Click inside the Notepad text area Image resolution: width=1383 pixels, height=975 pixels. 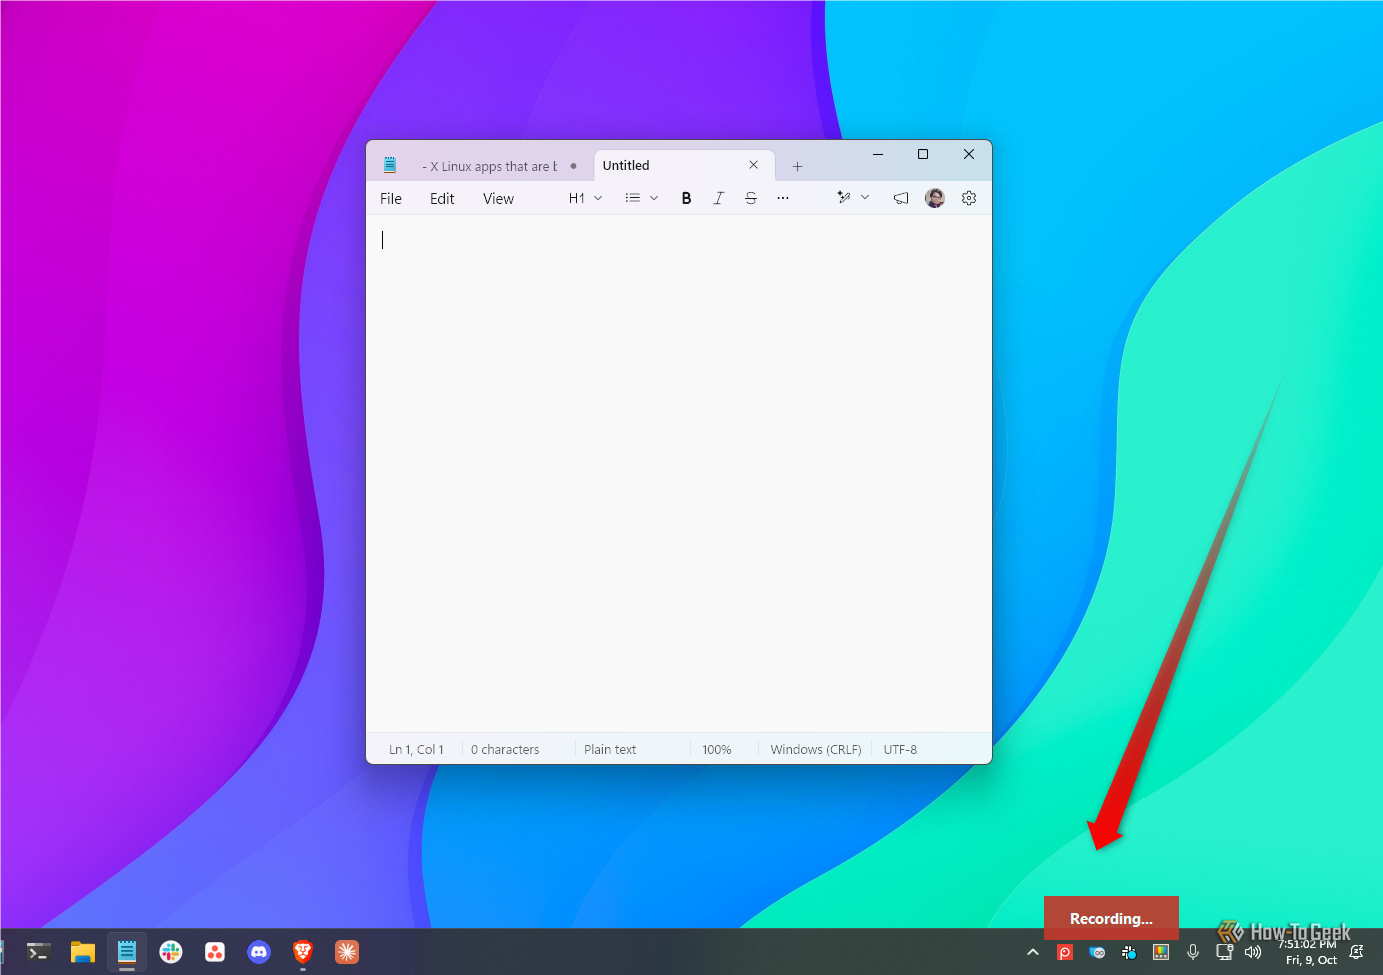point(679,473)
